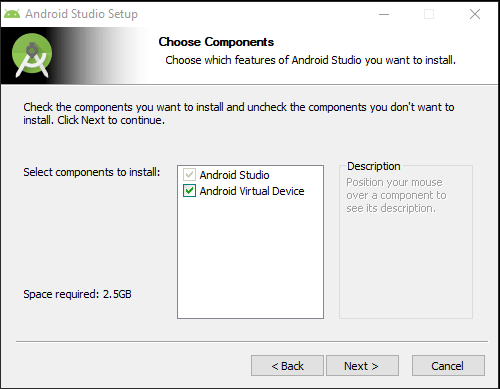Click the Choose Components heading
The height and width of the screenshot is (389, 500).
pyautogui.click(x=216, y=42)
